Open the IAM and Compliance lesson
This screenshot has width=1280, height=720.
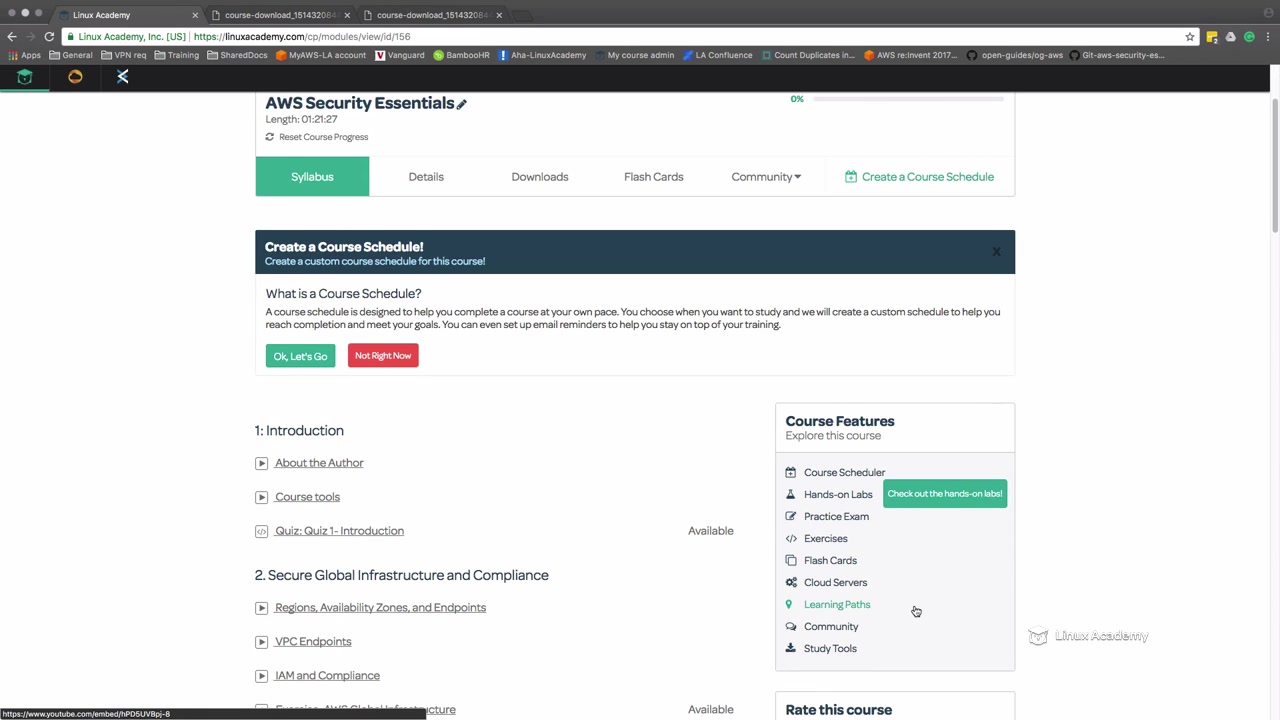click(327, 676)
